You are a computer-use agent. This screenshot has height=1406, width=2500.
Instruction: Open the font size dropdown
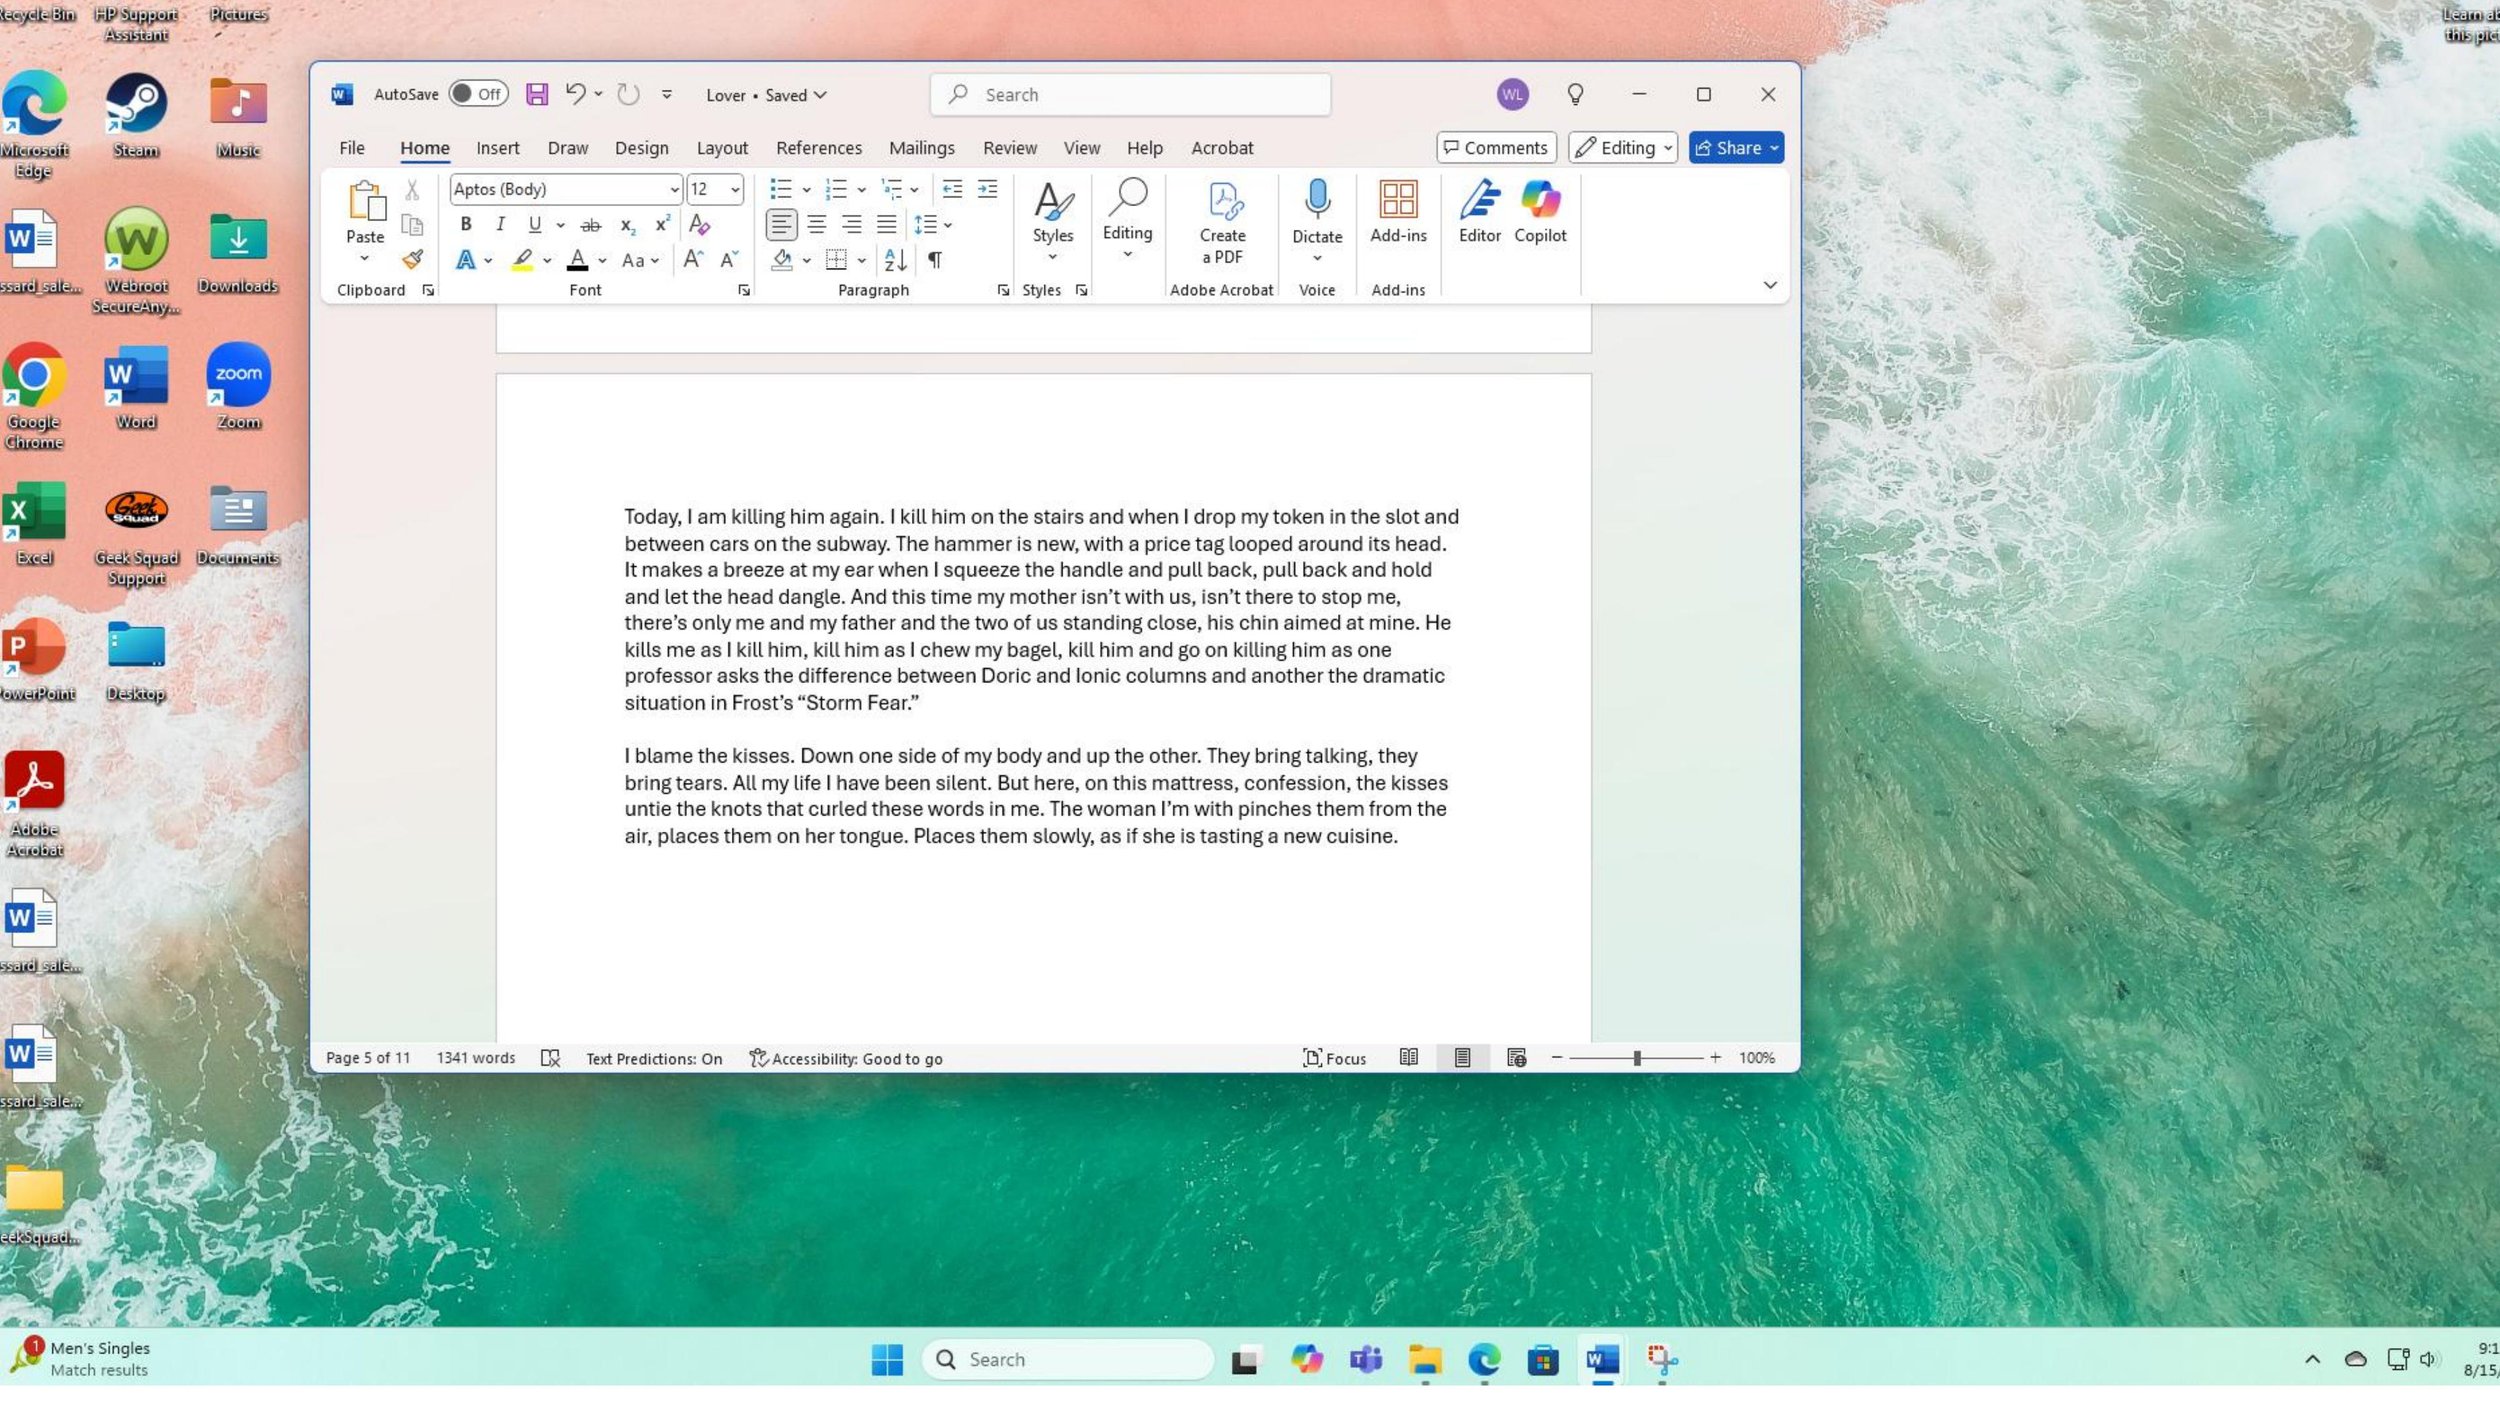(x=735, y=189)
